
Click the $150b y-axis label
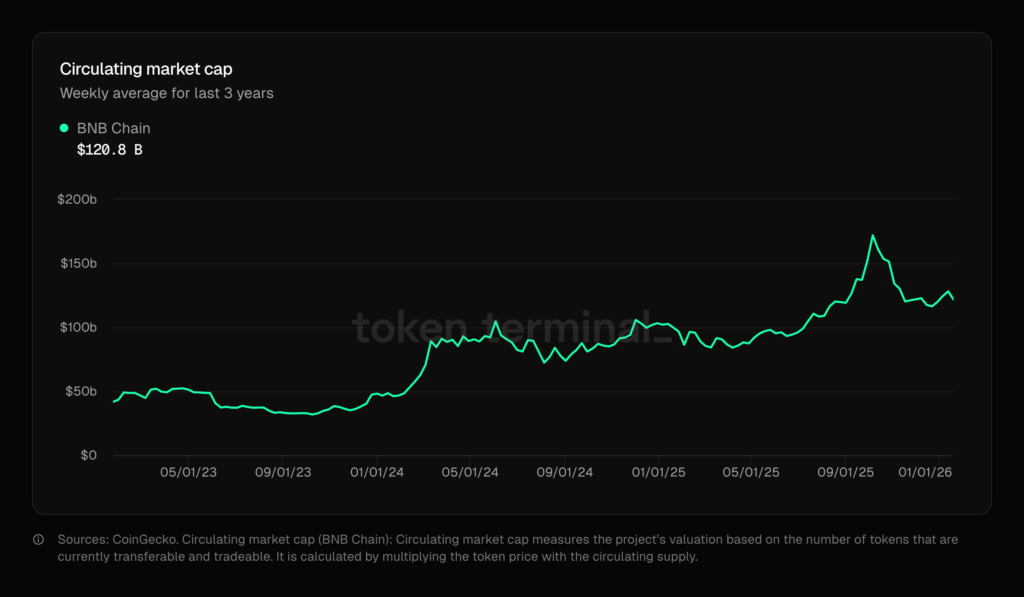click(77, 264)
